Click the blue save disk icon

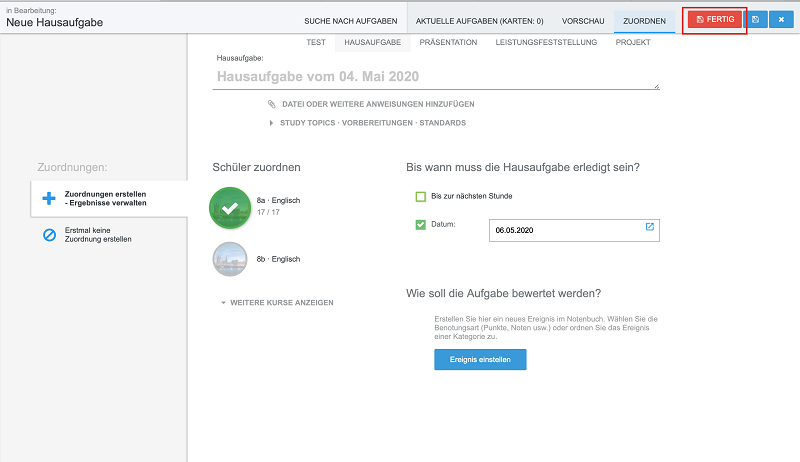756,19
